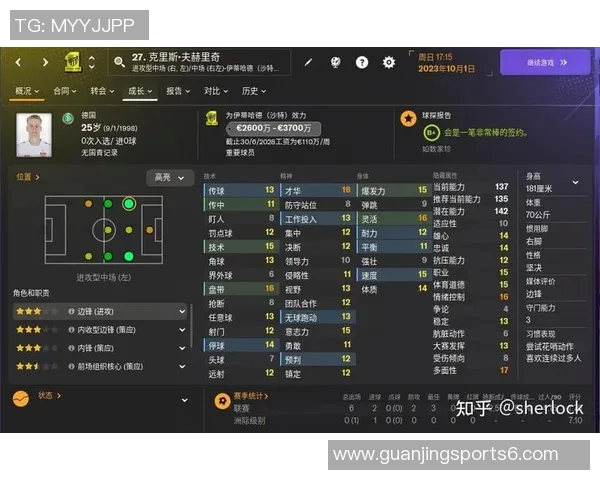The width and height of the screenshot is (600, 480).
Task: Click the magnifier search icon
Action: [119, 62]
